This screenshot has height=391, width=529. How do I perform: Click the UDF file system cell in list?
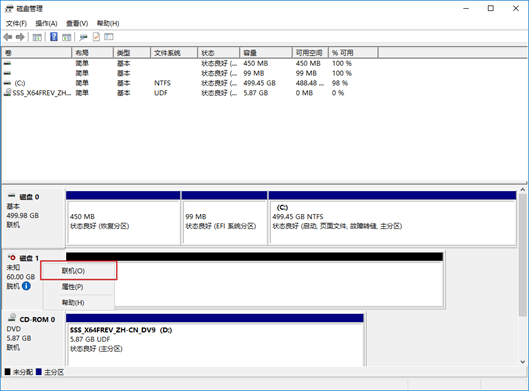161,93
